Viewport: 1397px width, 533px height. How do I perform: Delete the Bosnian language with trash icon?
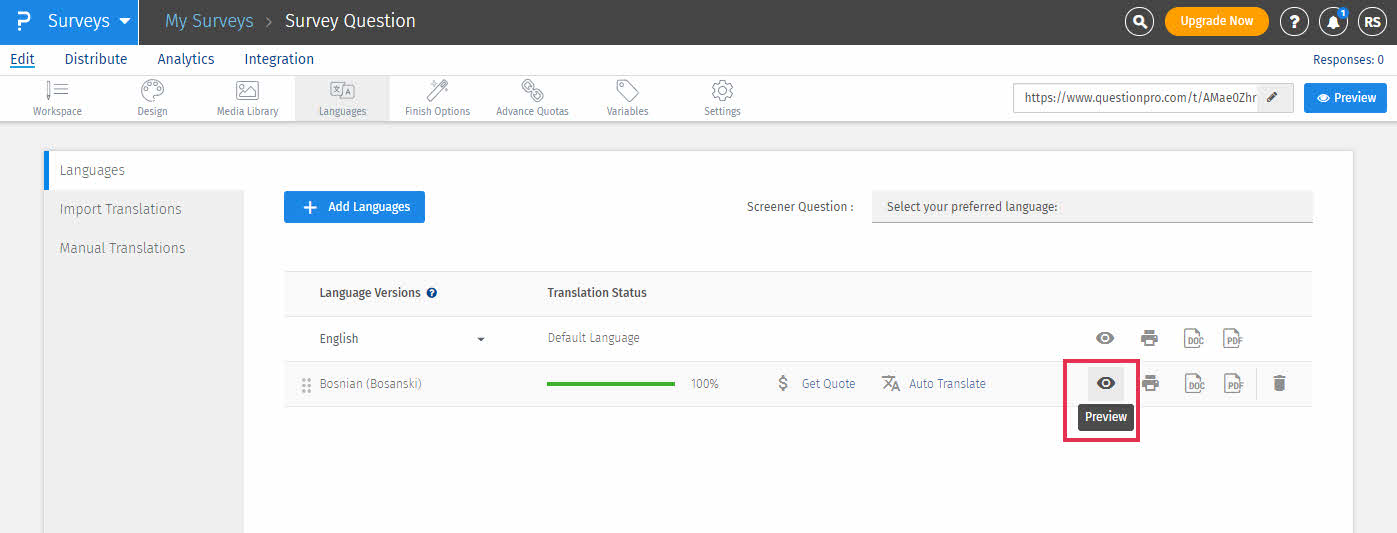coord(1279,383)
